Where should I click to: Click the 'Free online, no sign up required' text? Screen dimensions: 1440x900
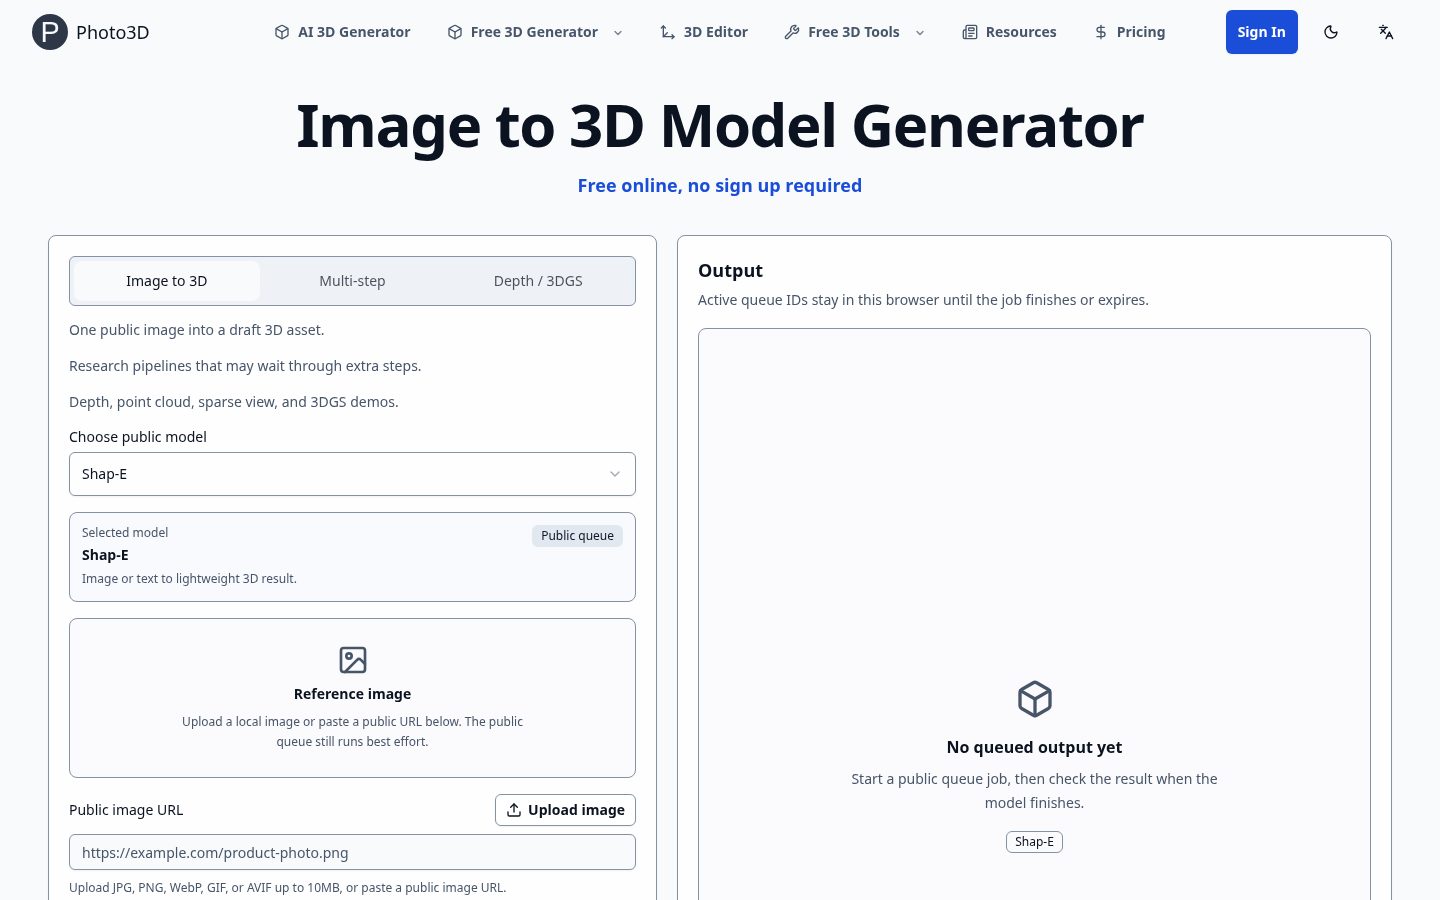[720, 185]
